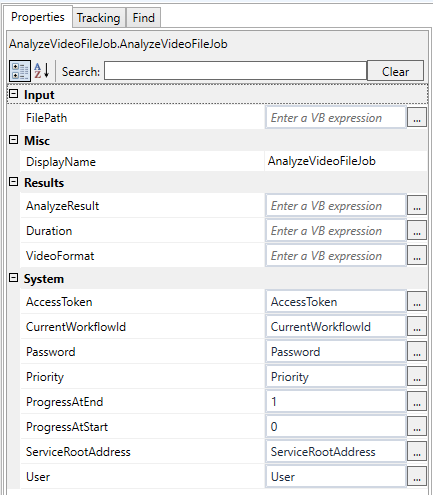The width and height of the screenshot is (433, 495).
Task: Open the Find tab
Action: [144, 18]
